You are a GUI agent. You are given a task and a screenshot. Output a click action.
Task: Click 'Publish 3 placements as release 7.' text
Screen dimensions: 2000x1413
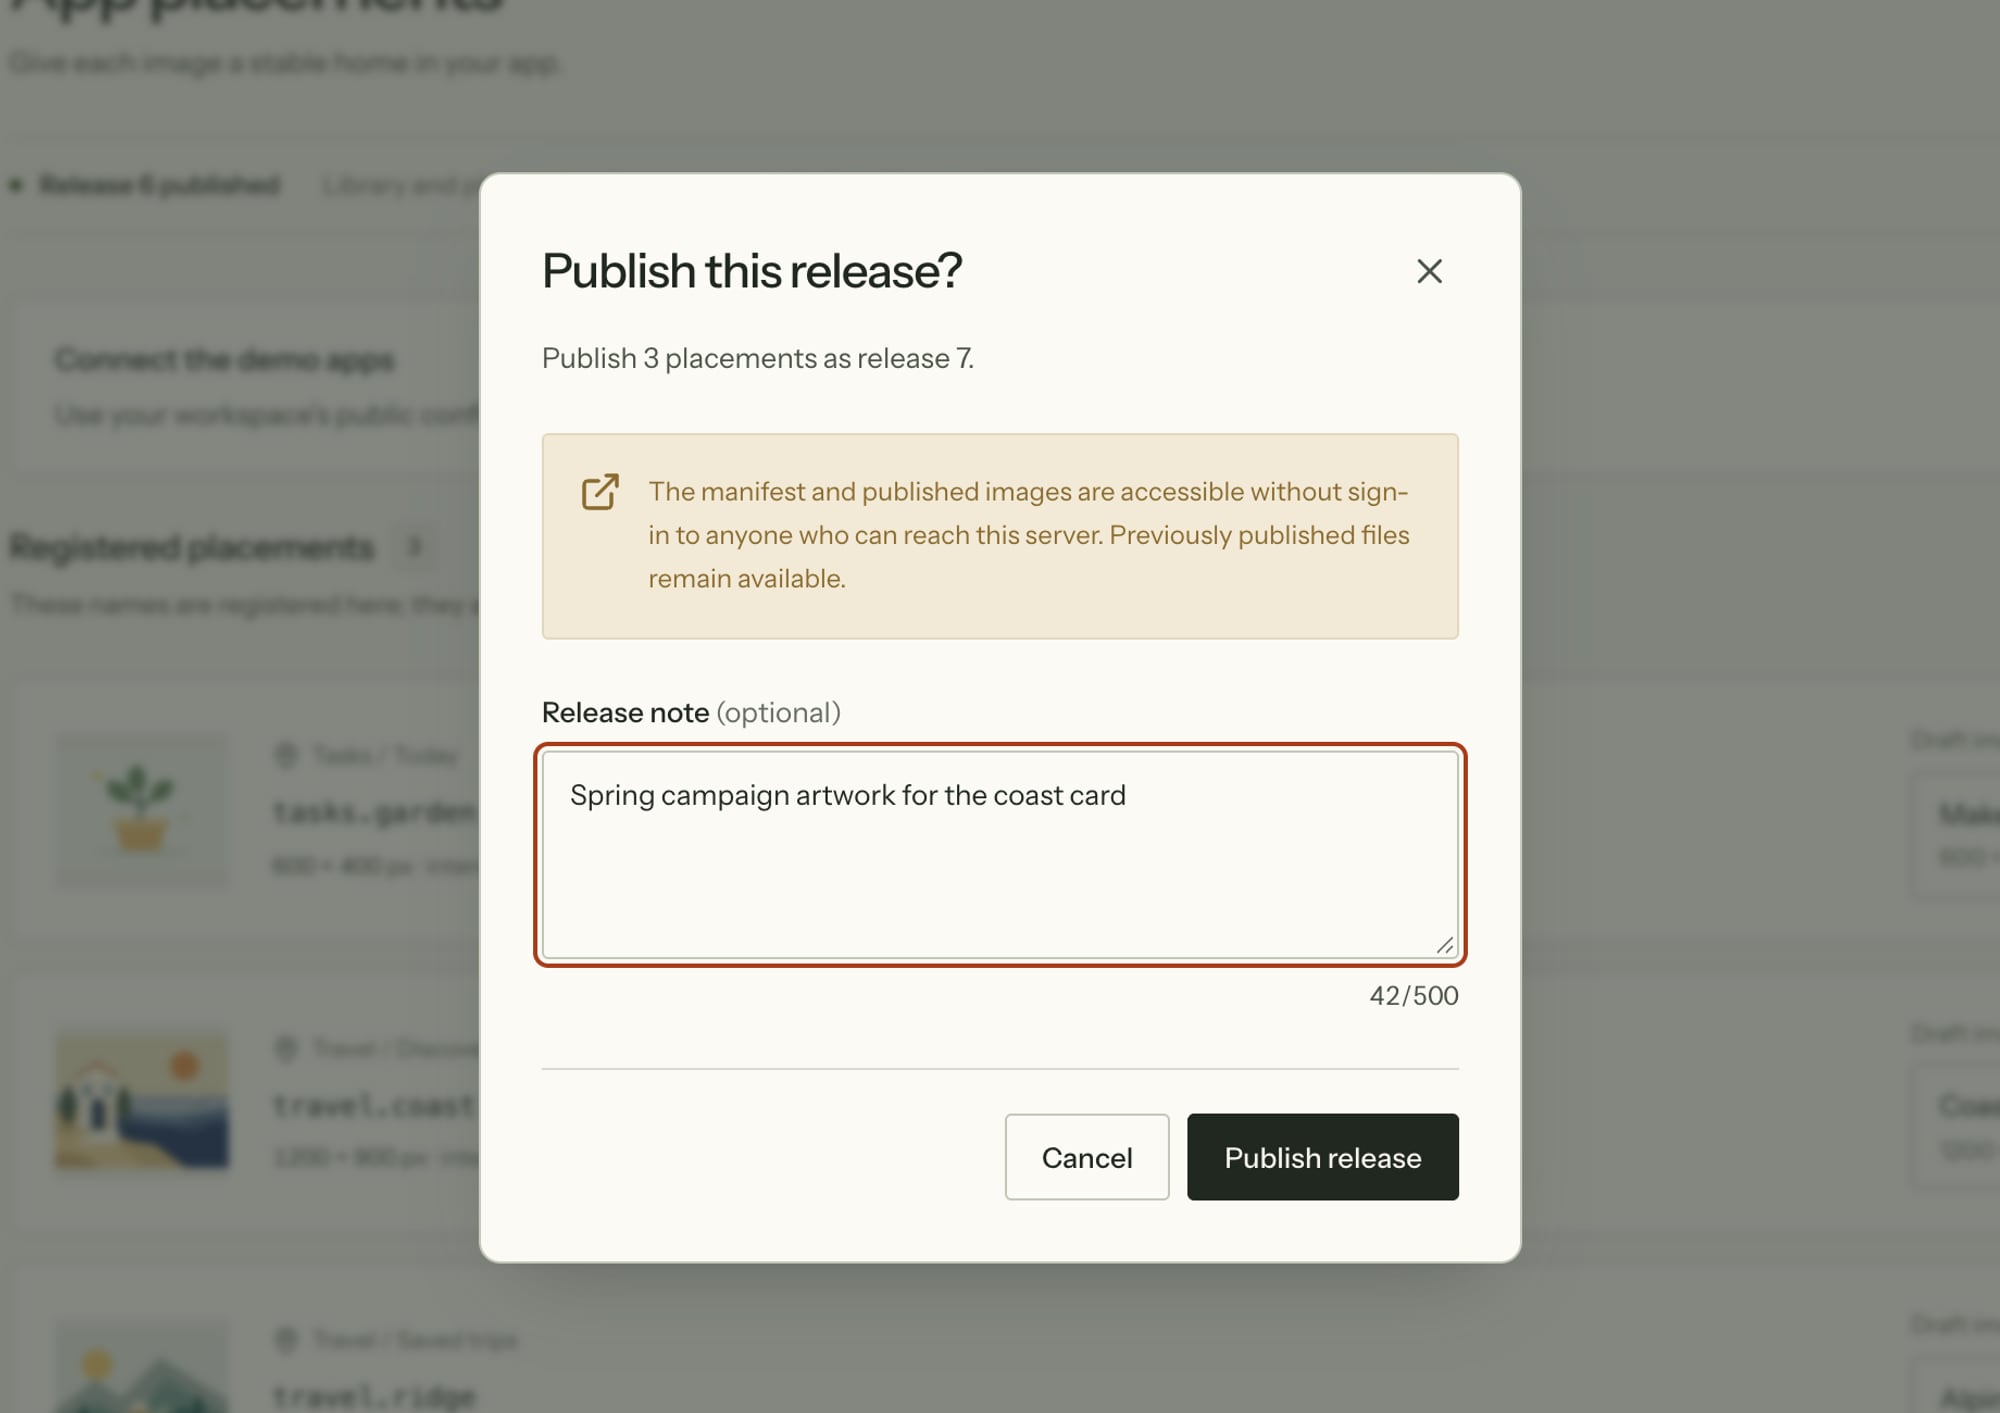758,358
